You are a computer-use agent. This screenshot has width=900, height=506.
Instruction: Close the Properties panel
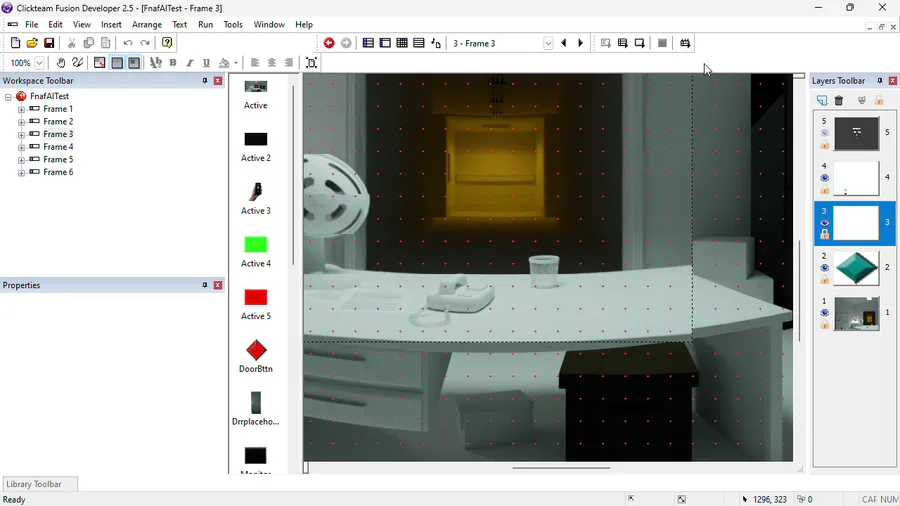click(218, 285)
